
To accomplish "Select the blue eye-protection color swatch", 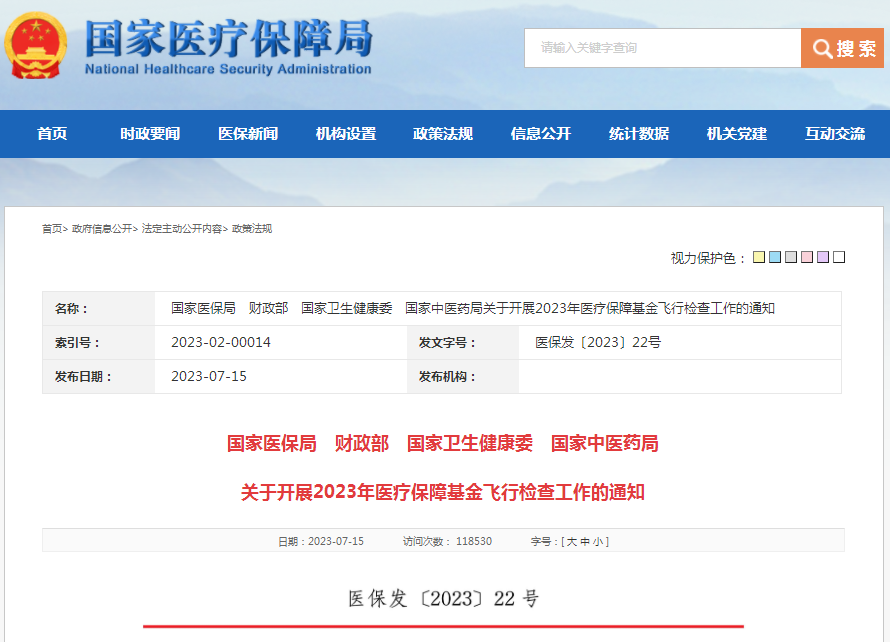I will click(775, 257).
